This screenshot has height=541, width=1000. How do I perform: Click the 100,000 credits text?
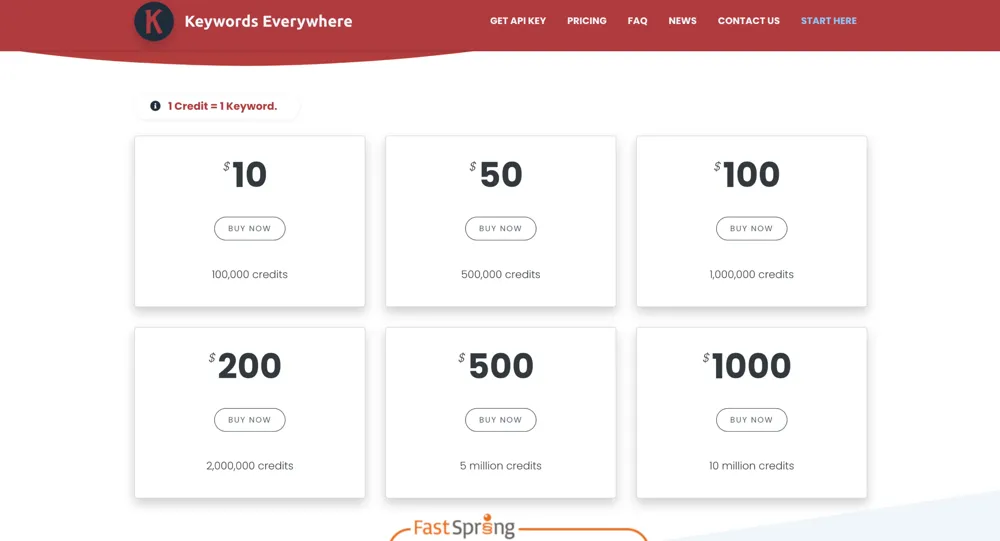pyautogui.click(x=249, y=275)
